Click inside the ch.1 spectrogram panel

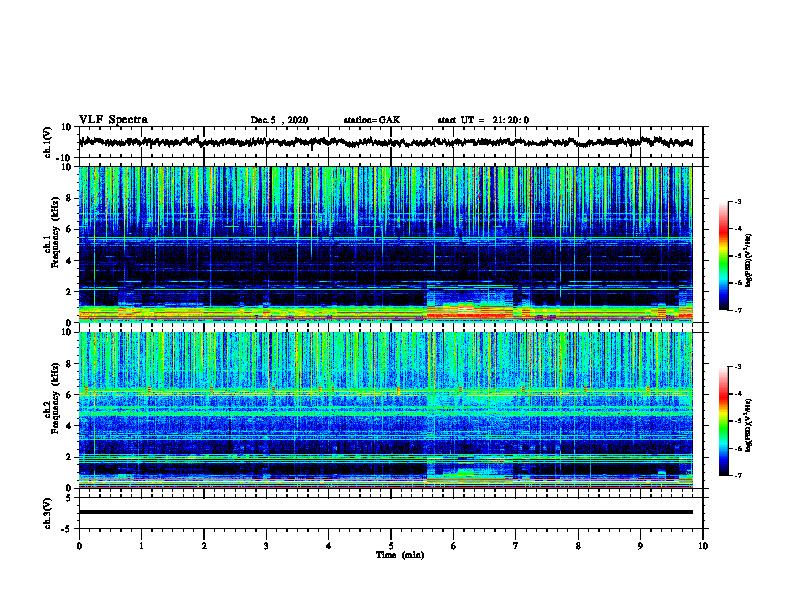click(x=385, y=244)
